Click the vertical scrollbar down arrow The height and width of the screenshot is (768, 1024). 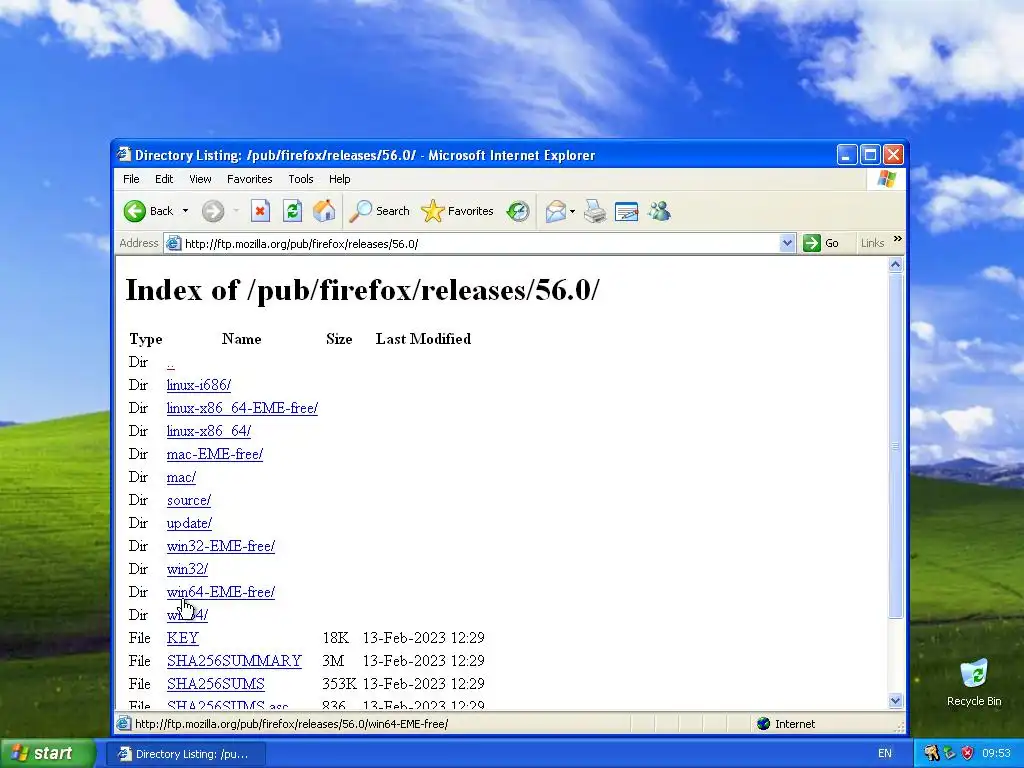pyautogui.click(x=895, y=701)
